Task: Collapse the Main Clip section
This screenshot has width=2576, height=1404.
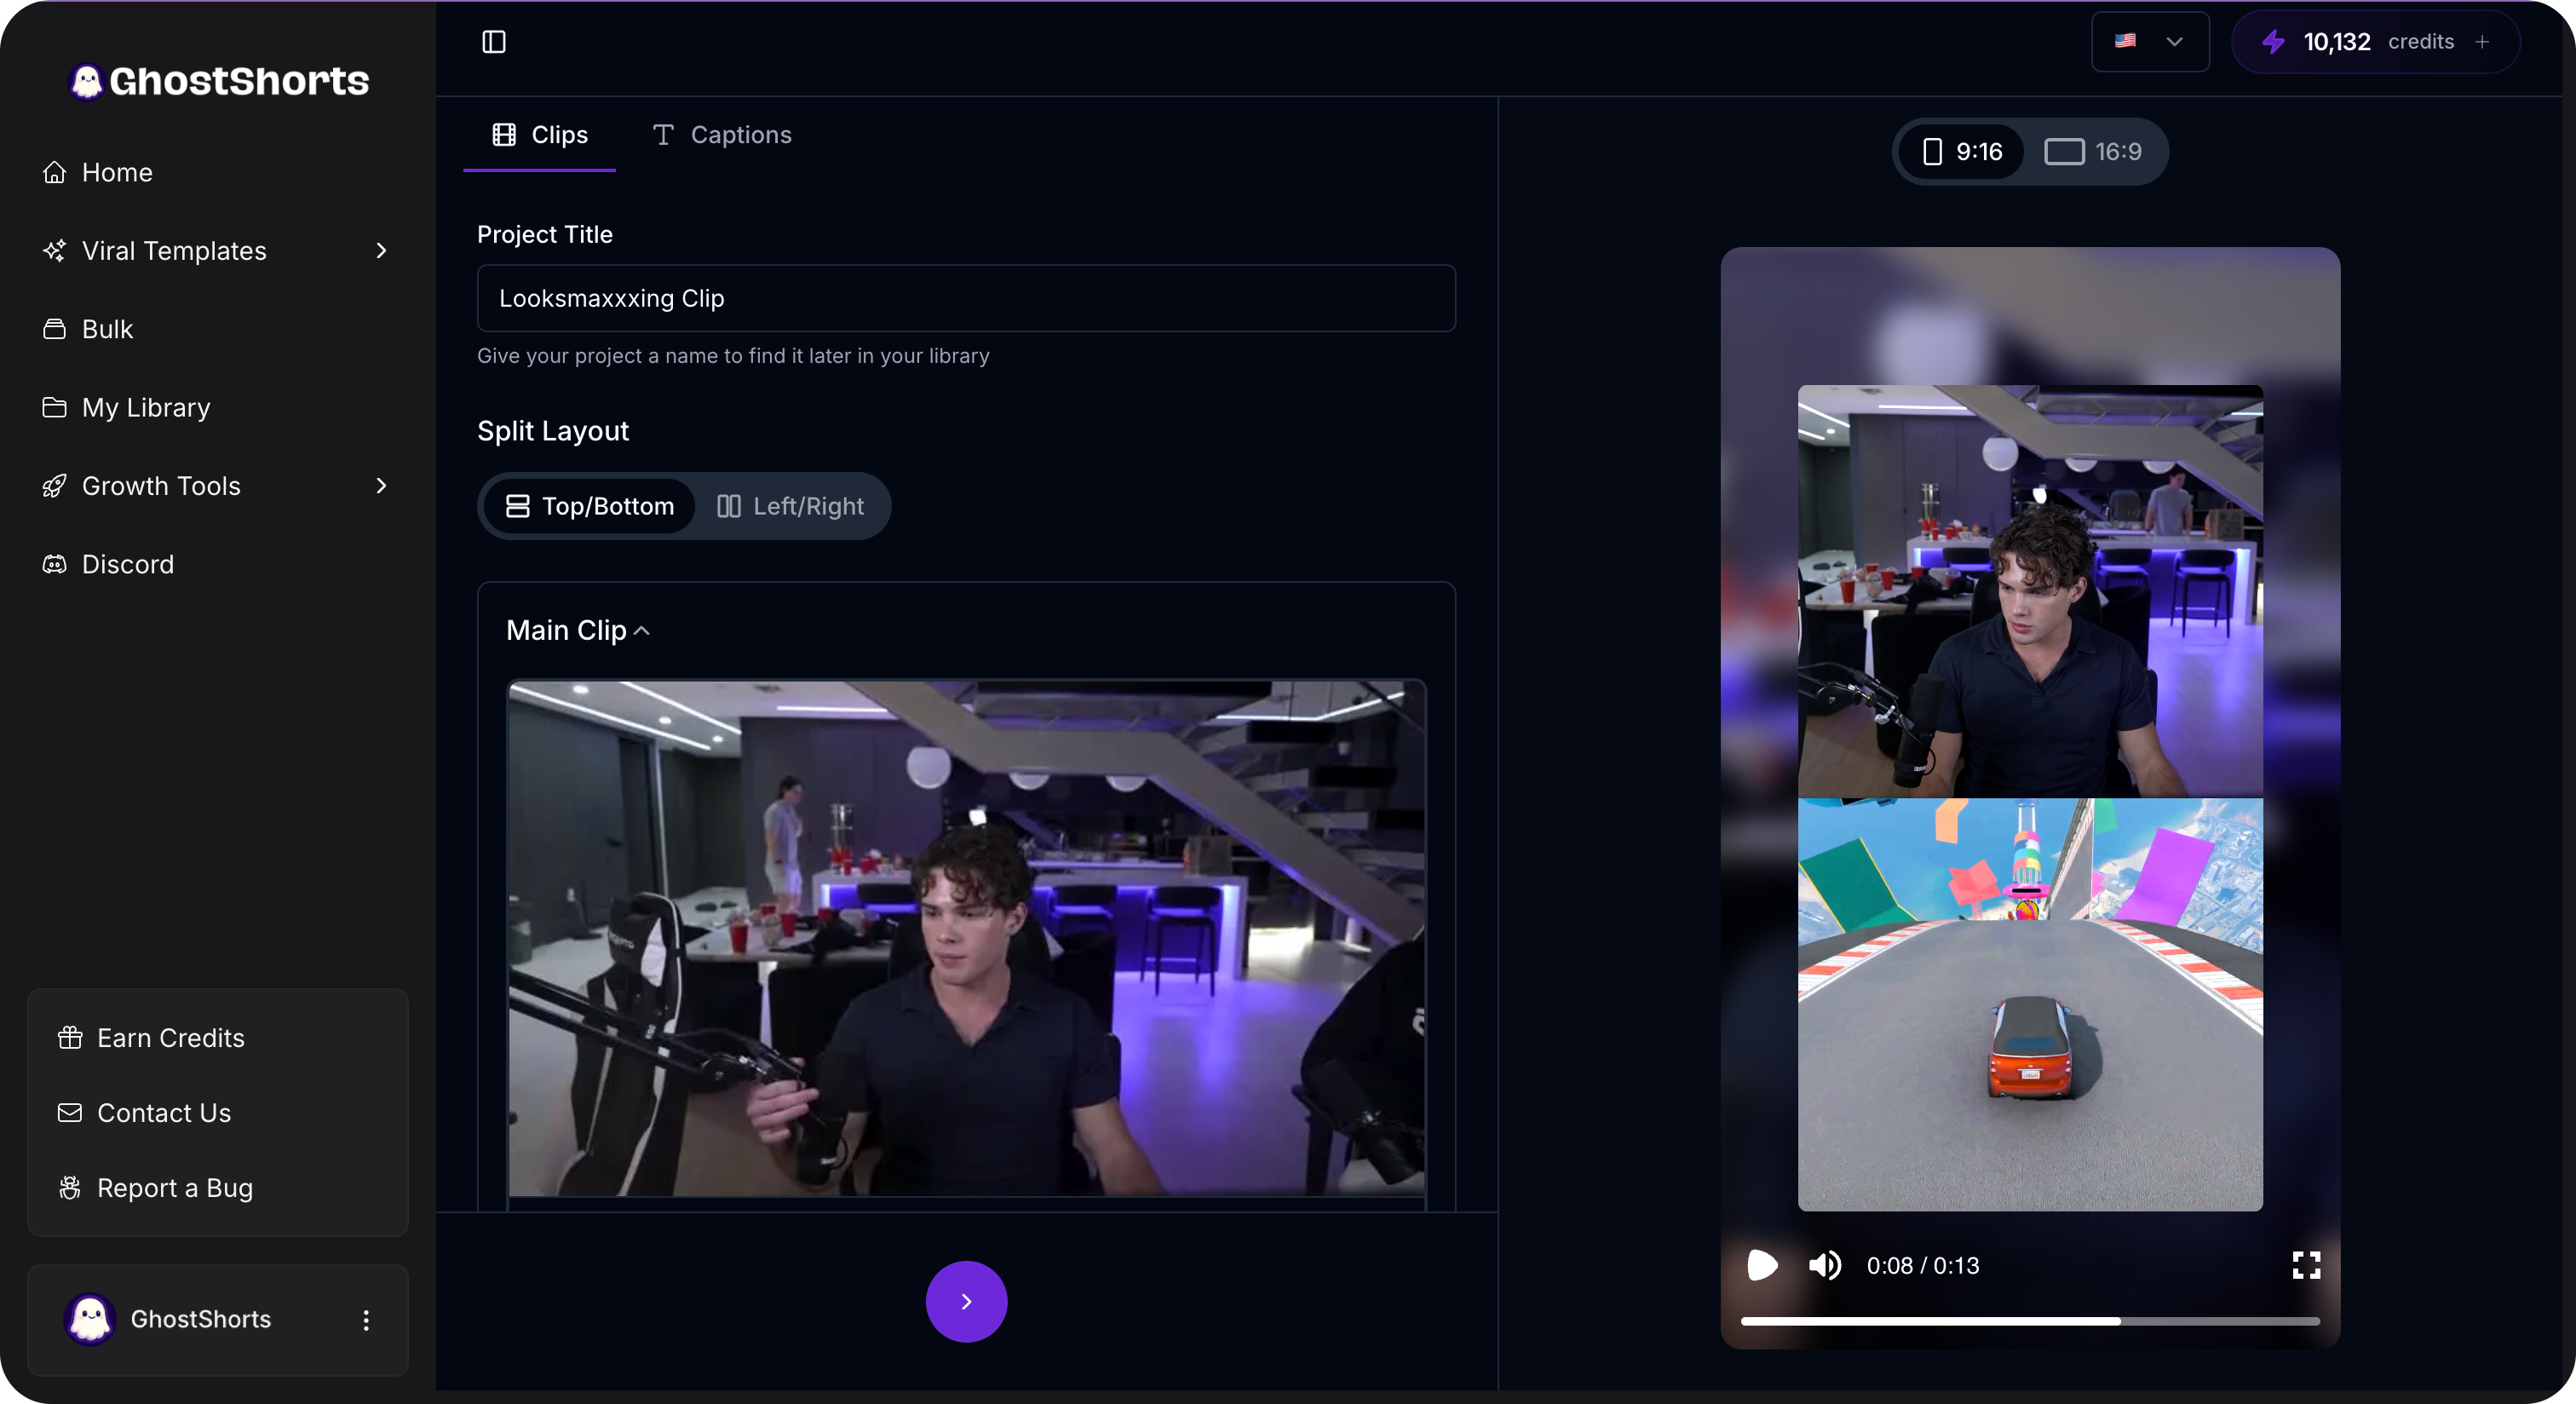Action: pos(641,631)
